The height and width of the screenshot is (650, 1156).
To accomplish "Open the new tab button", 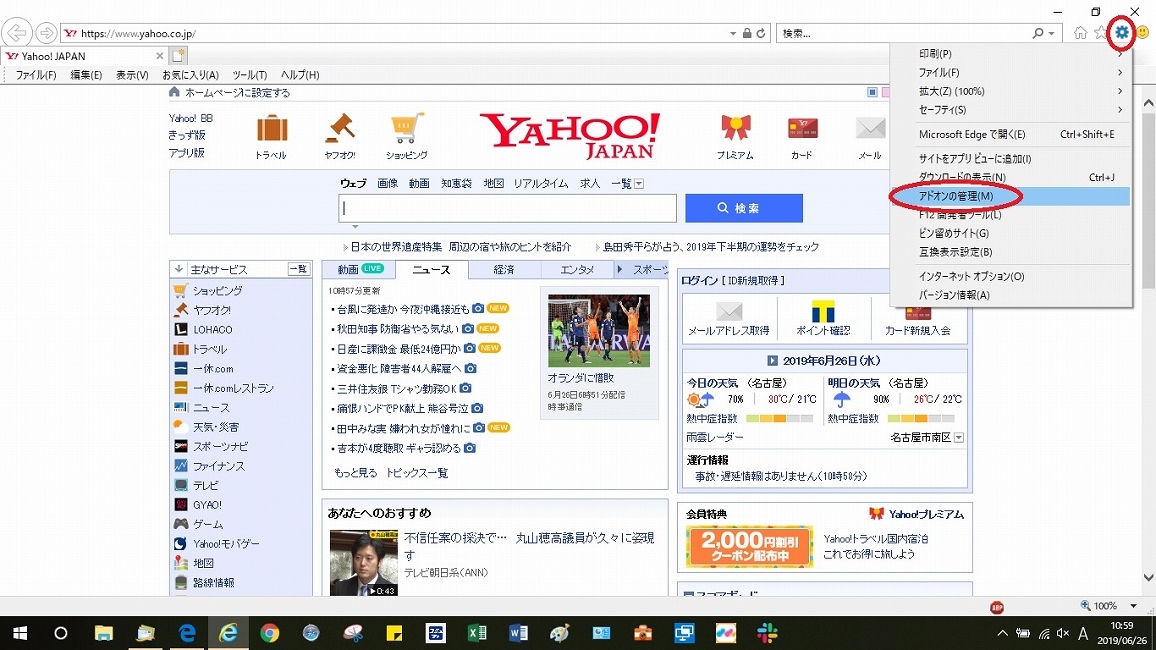I will [x=178, y=55].
